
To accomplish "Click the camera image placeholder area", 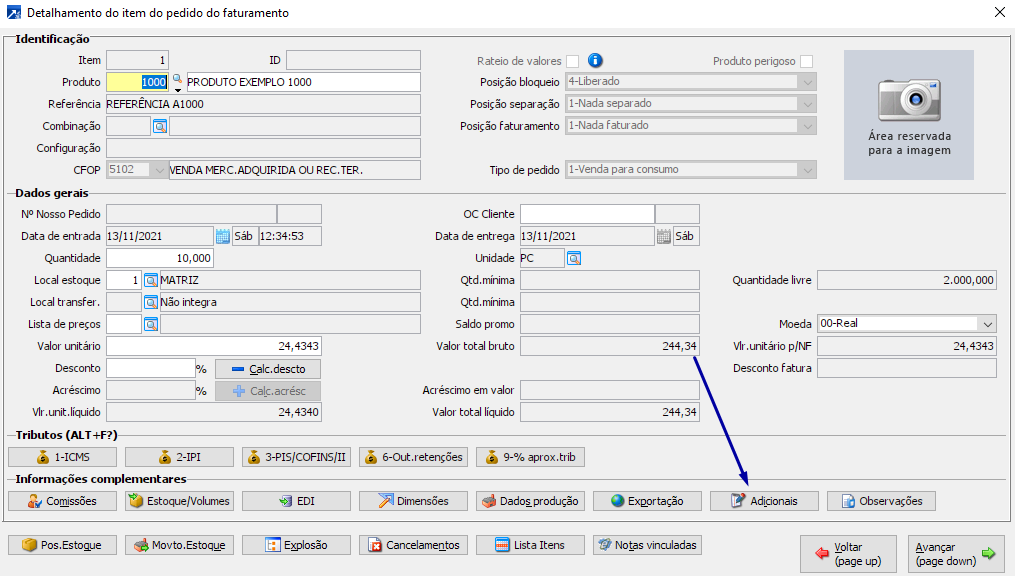I will pos(909,114).
